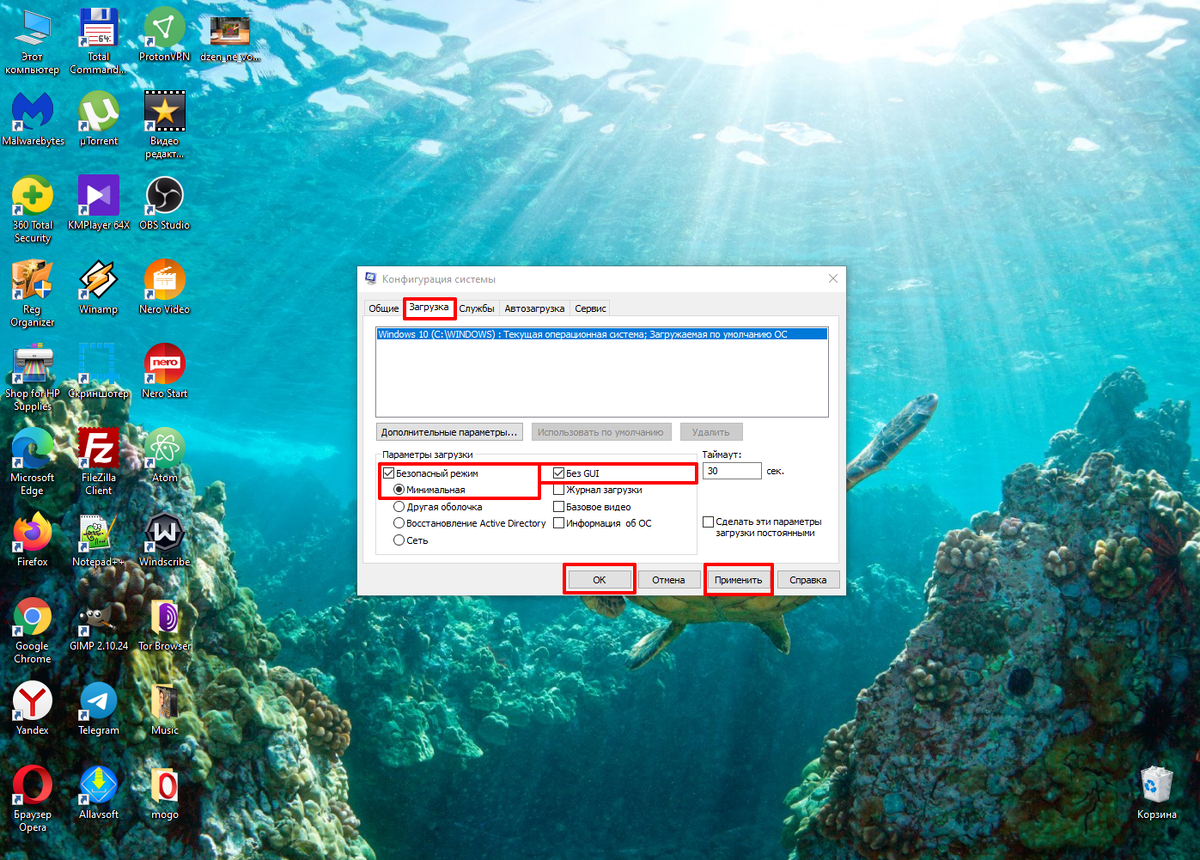Select Windows 10 boot entry in list

602,334
